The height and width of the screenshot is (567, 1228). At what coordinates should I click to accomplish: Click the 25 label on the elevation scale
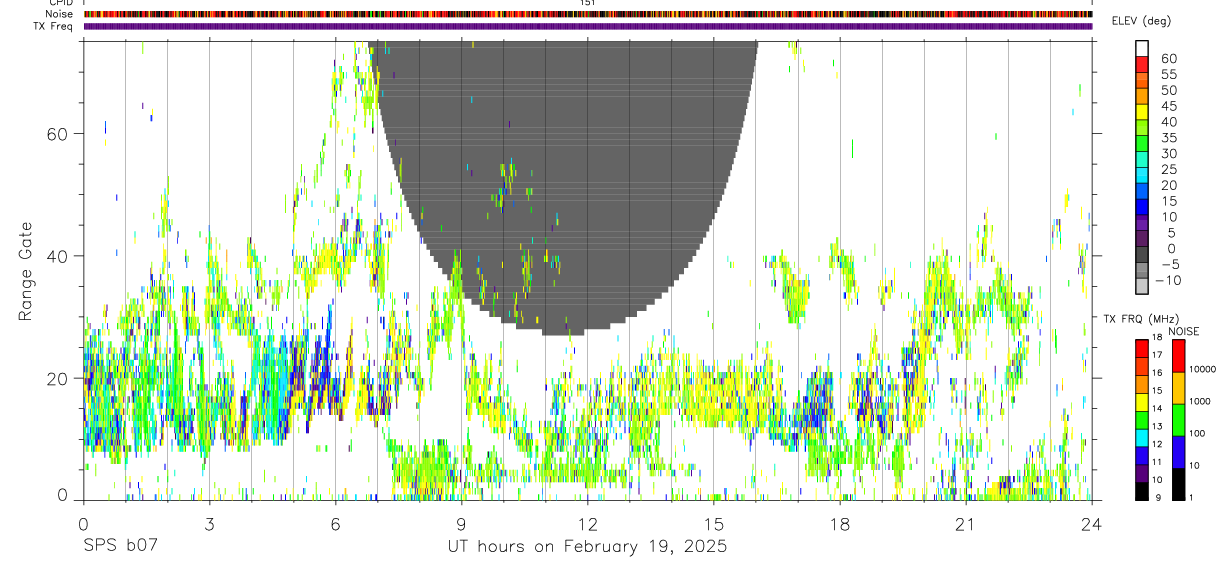click(x=1168, y=170)
